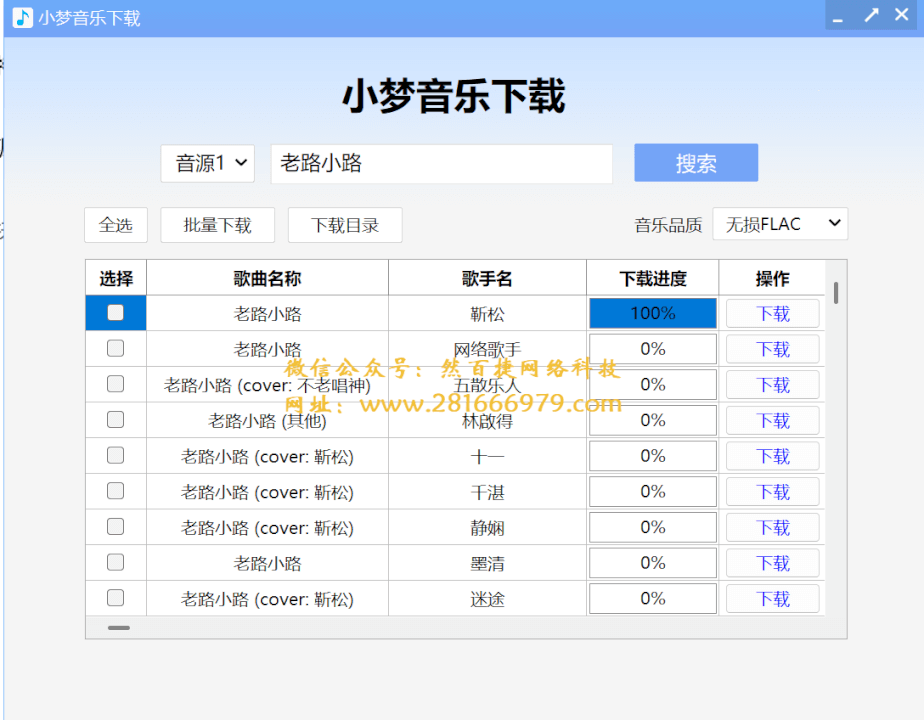Check the checkbox for 网络歌手's song
The width and height of the screenshot is (924, 720).
115,348
